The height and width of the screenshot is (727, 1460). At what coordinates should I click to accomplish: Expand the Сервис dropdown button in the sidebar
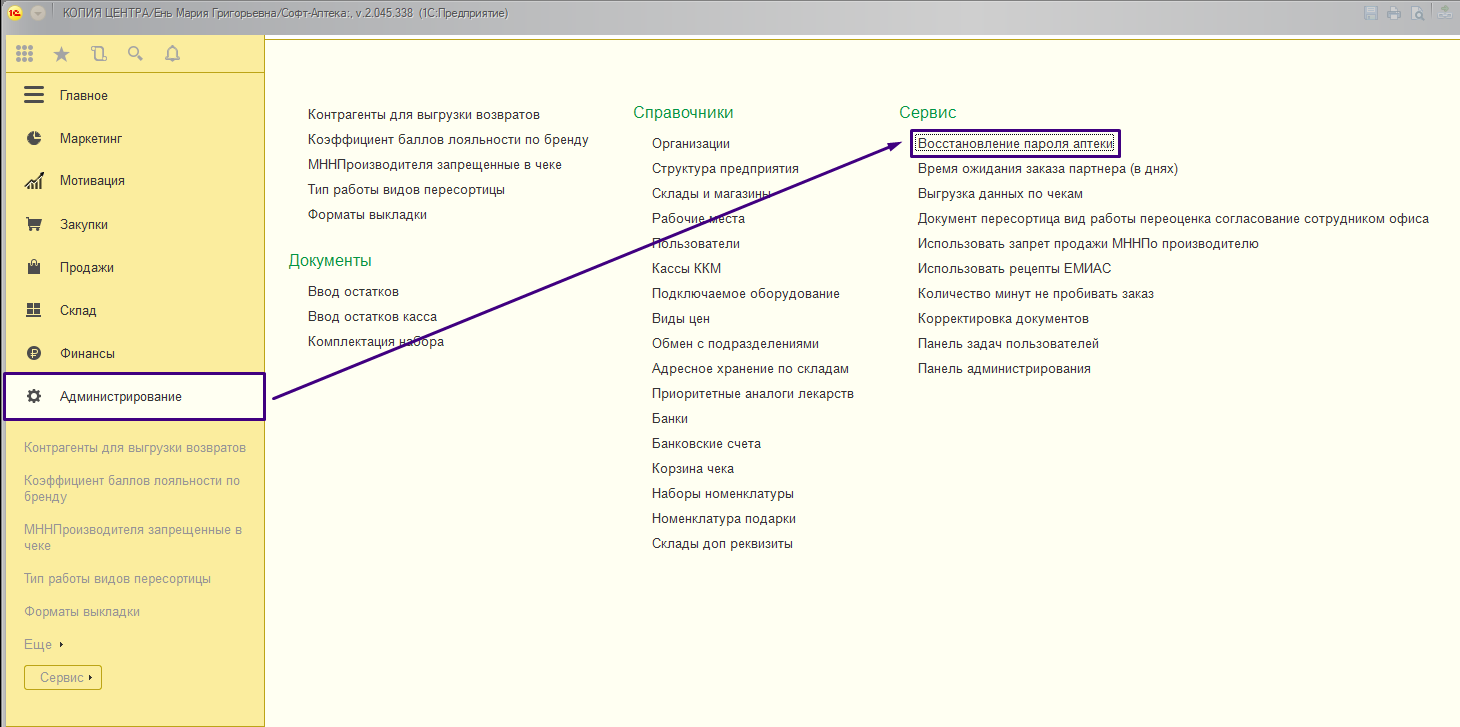63,678
